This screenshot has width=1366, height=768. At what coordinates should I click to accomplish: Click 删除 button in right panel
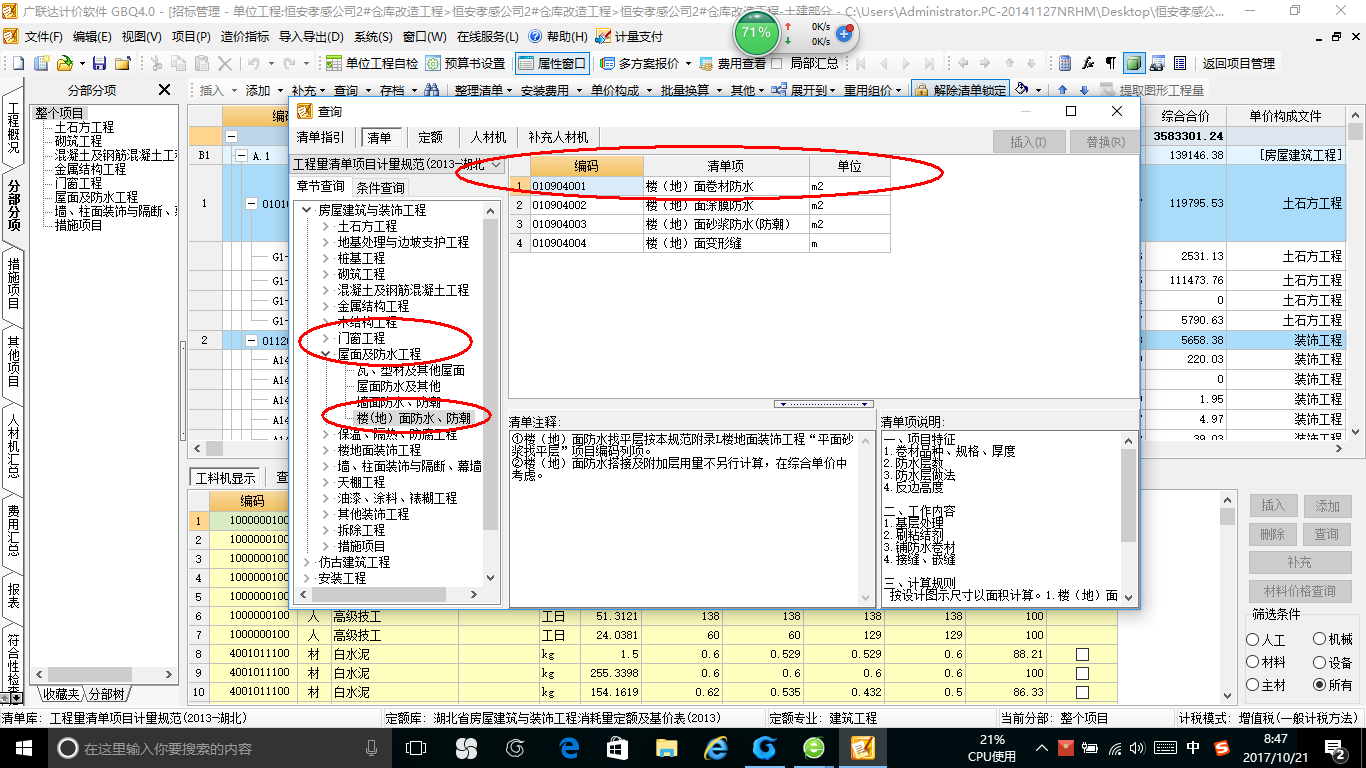pos(1272,534)
